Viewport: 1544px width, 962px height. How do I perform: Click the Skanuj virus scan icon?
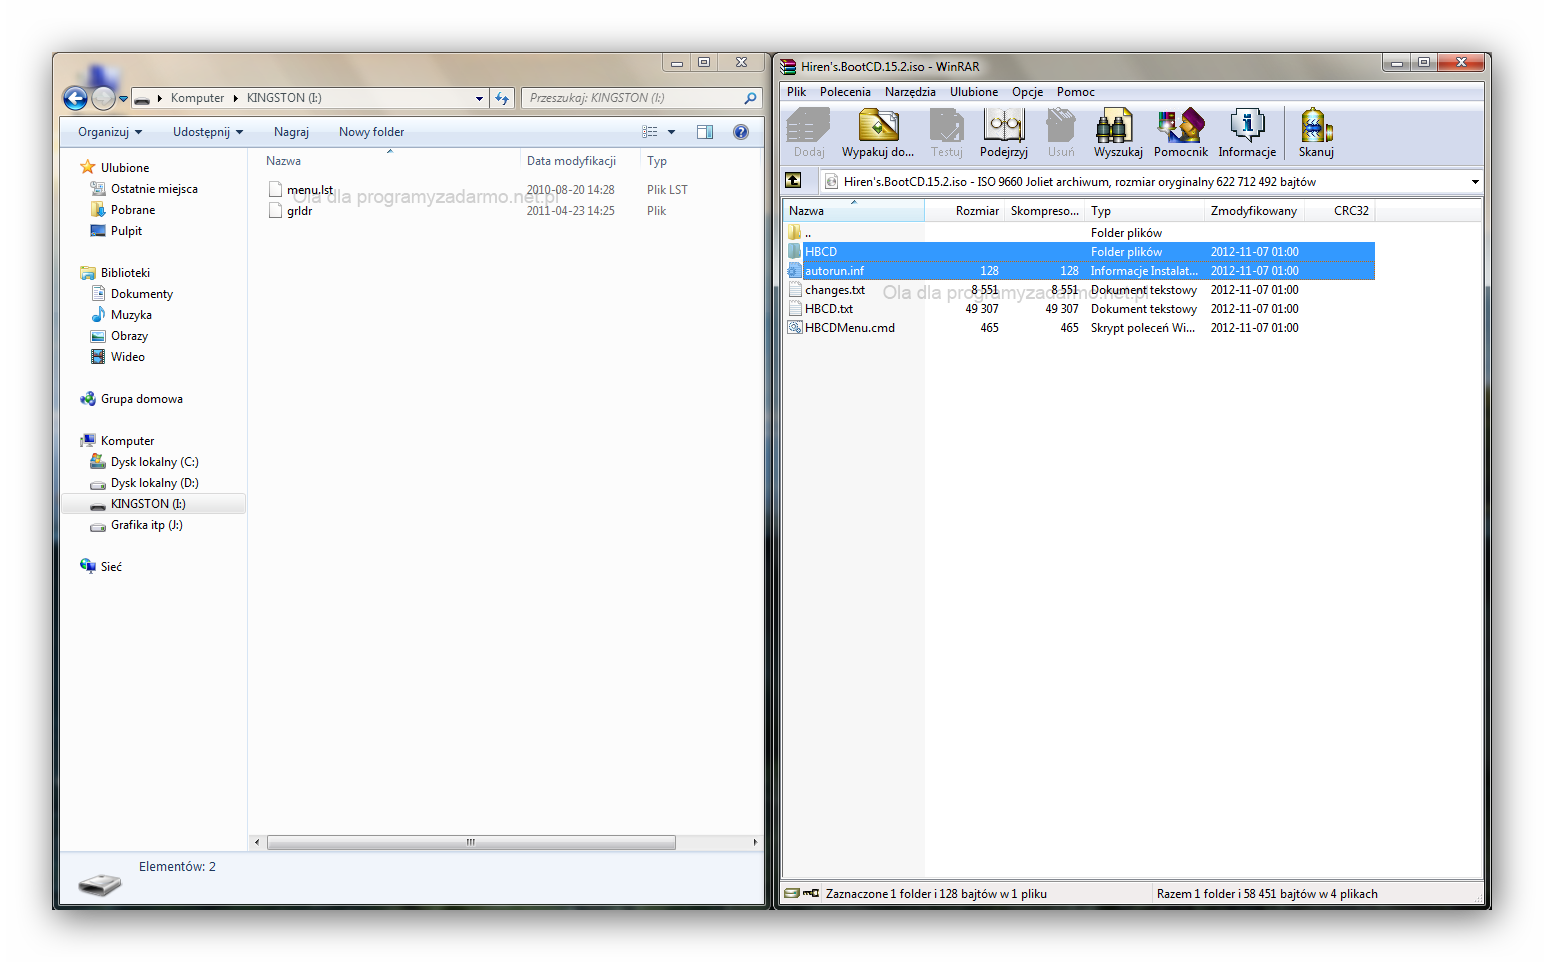point(1316,133)
